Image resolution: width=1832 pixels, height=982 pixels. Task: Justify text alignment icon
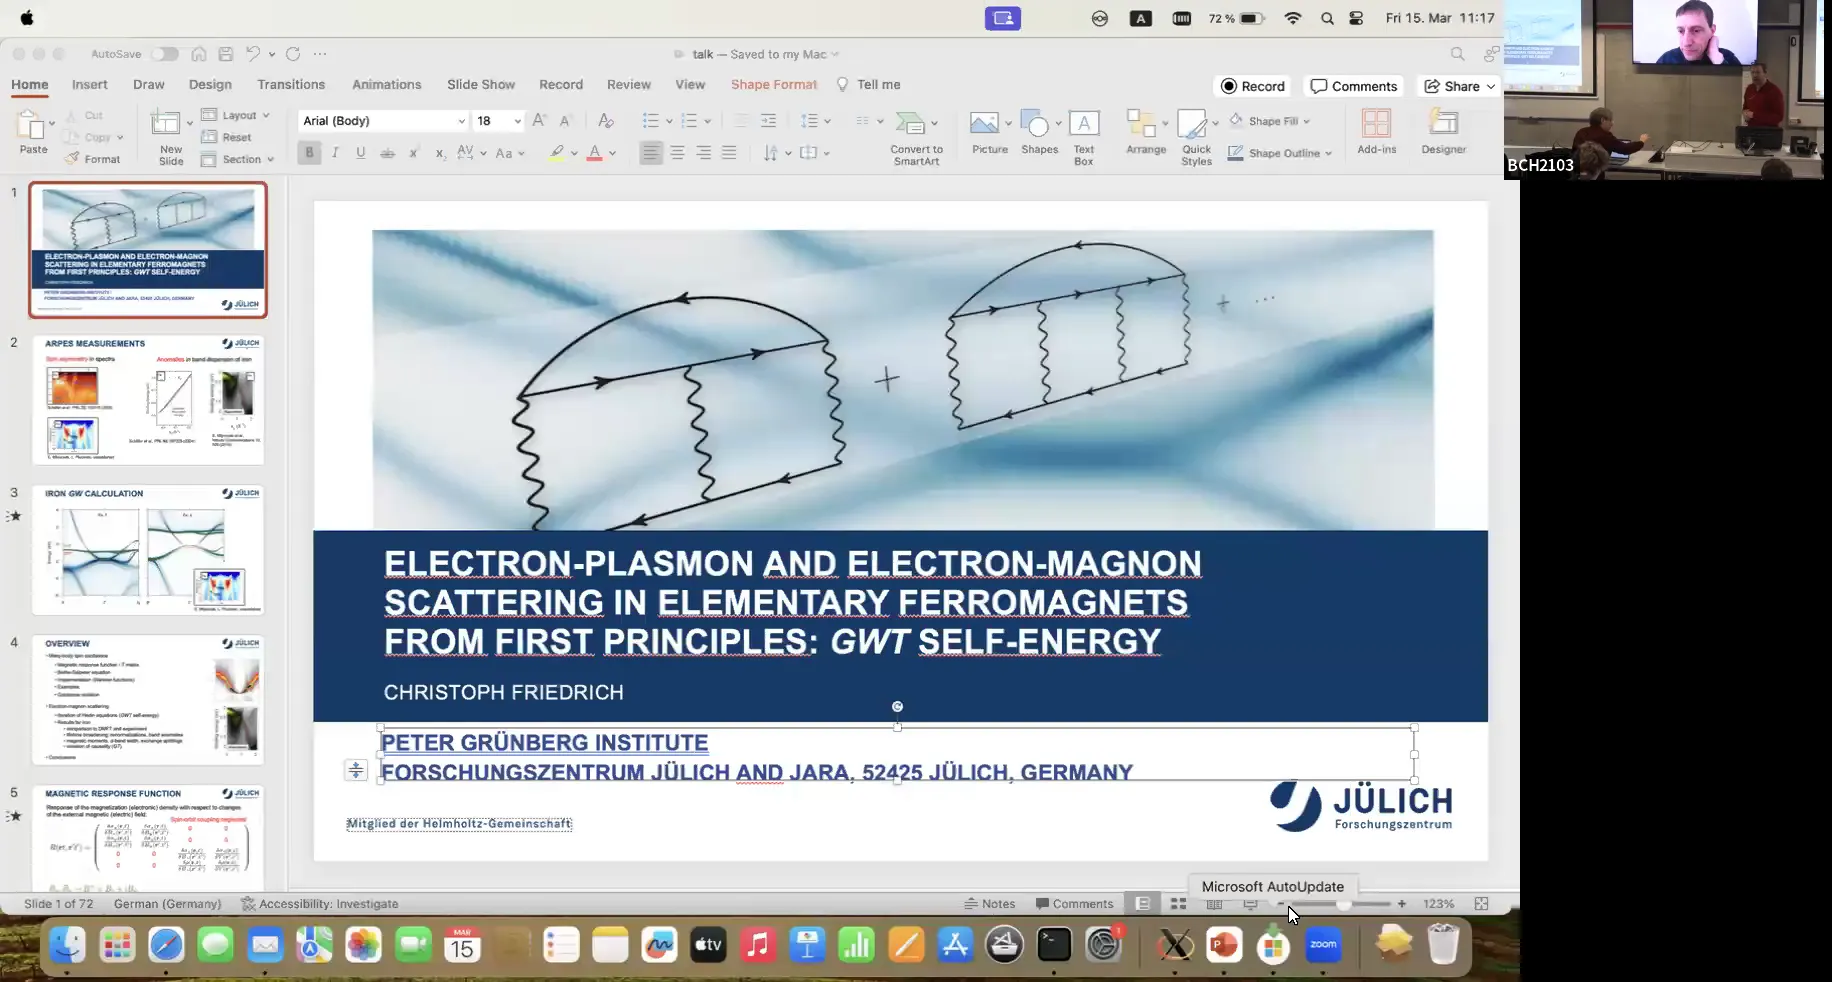[x=729, y=153]
